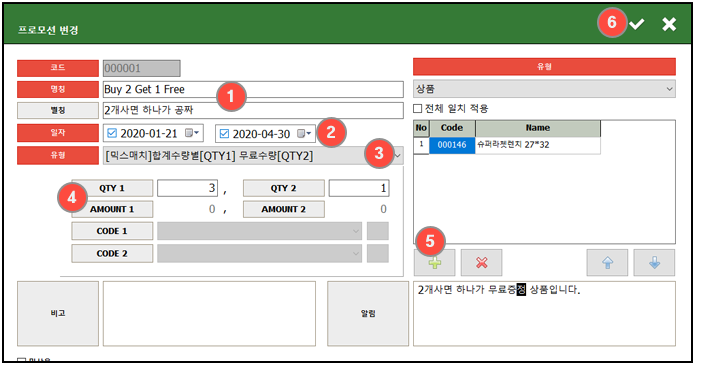Click the 알림 label button

coord(368,313)
